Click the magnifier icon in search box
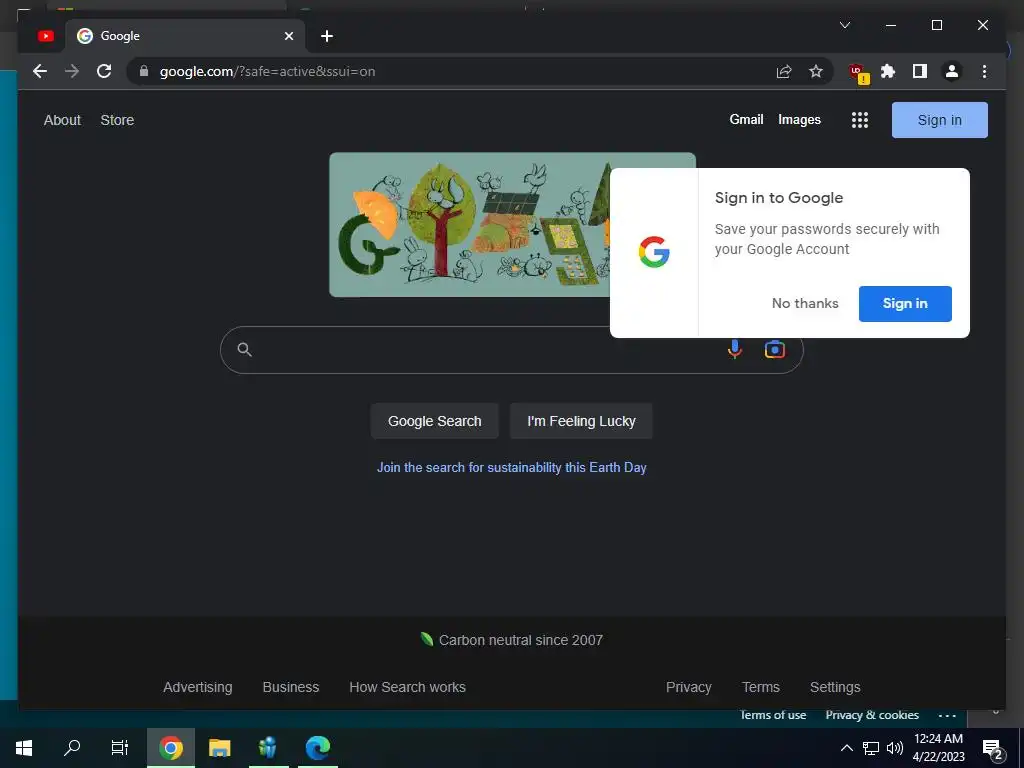This screenshot has height=768, width=1024. (244, 349)
